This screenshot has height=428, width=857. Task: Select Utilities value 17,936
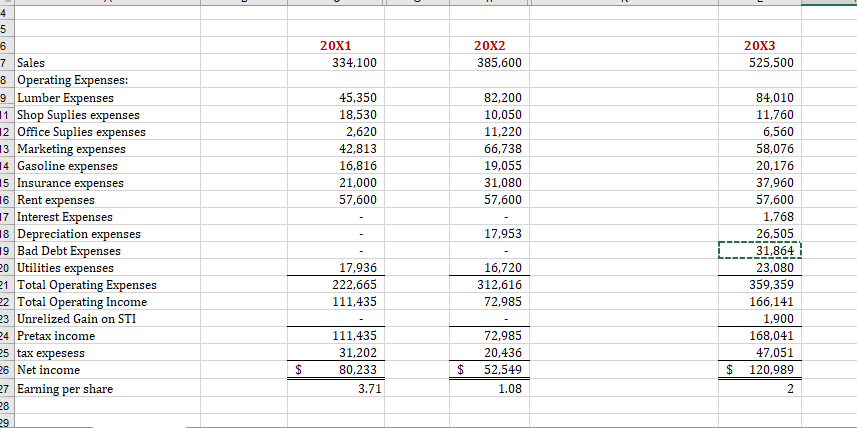click(x=336, y=268)
